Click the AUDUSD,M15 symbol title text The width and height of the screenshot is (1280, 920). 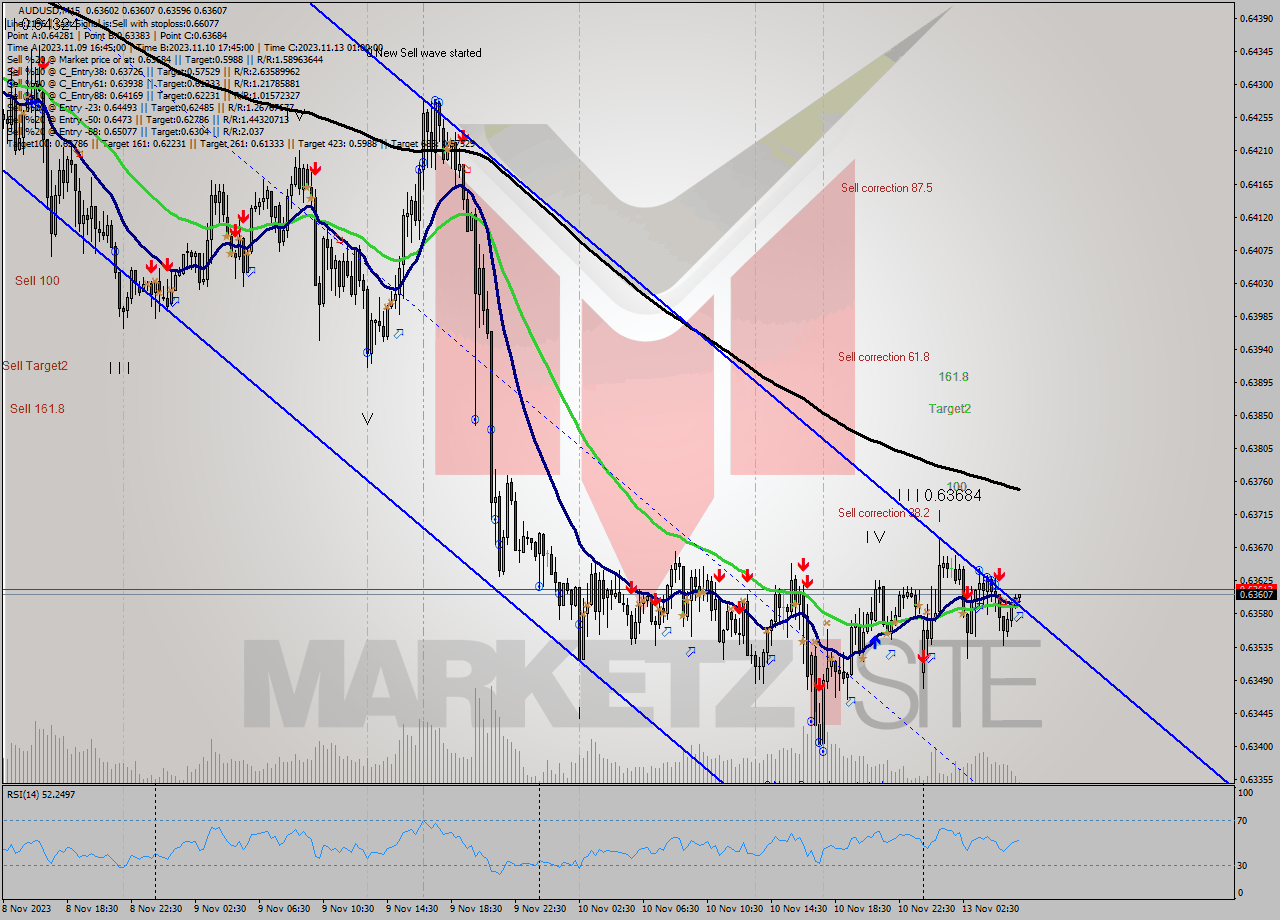[50, 10]
